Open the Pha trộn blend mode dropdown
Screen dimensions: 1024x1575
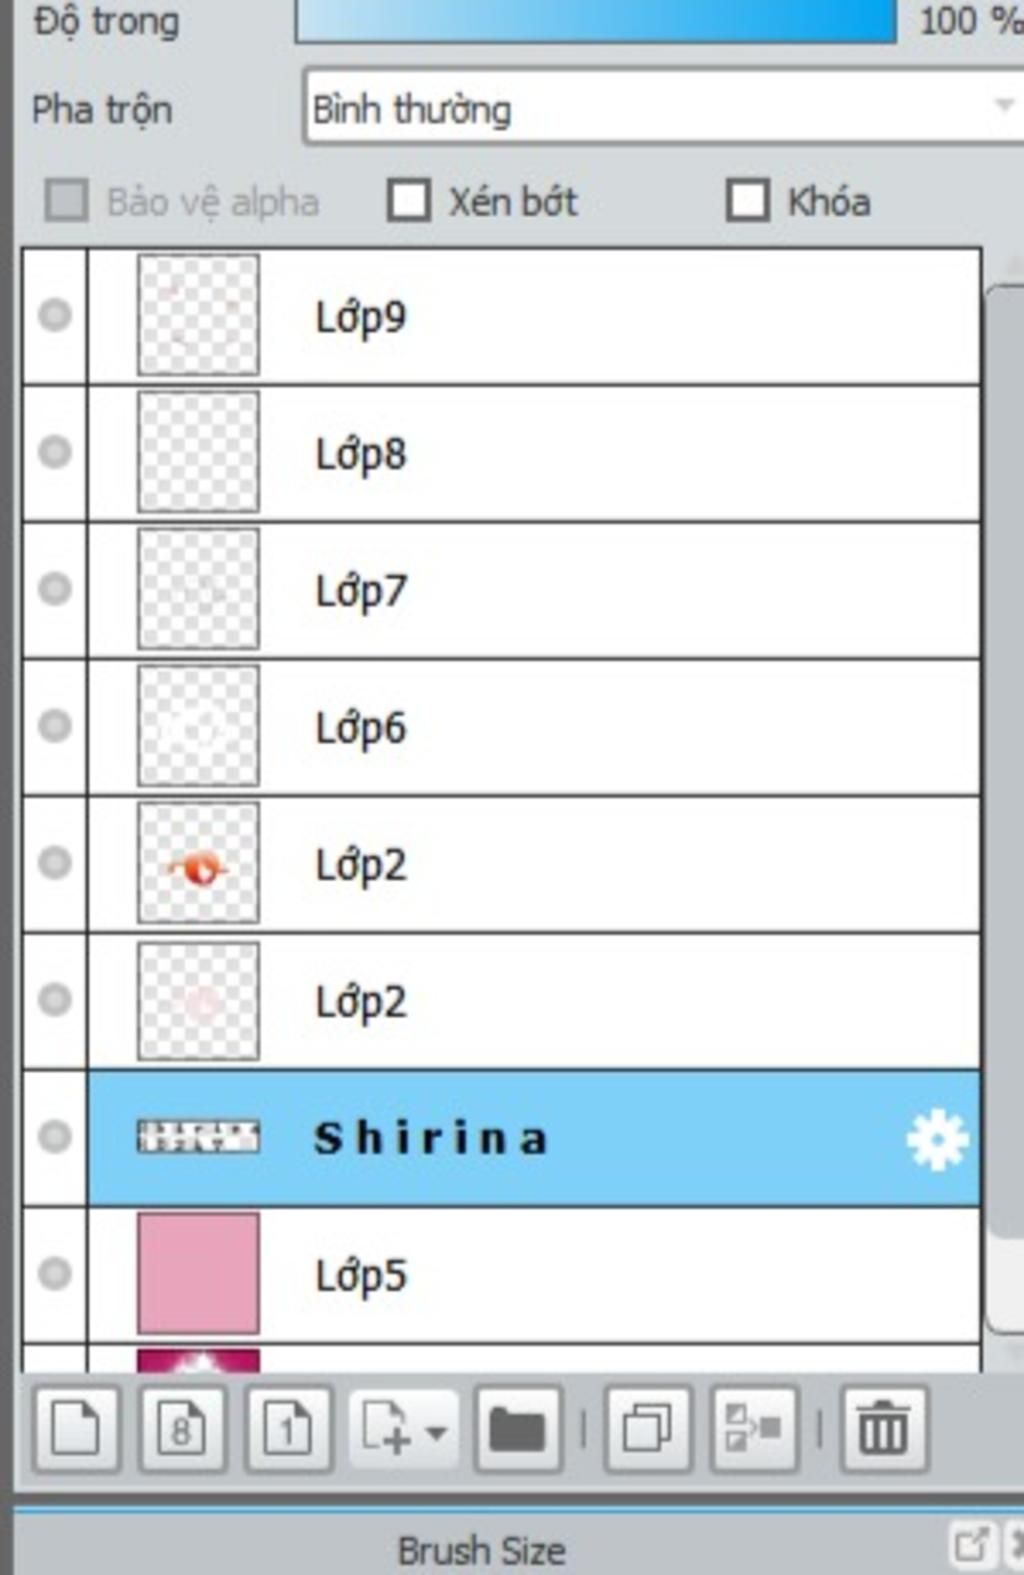click(664, 107)
